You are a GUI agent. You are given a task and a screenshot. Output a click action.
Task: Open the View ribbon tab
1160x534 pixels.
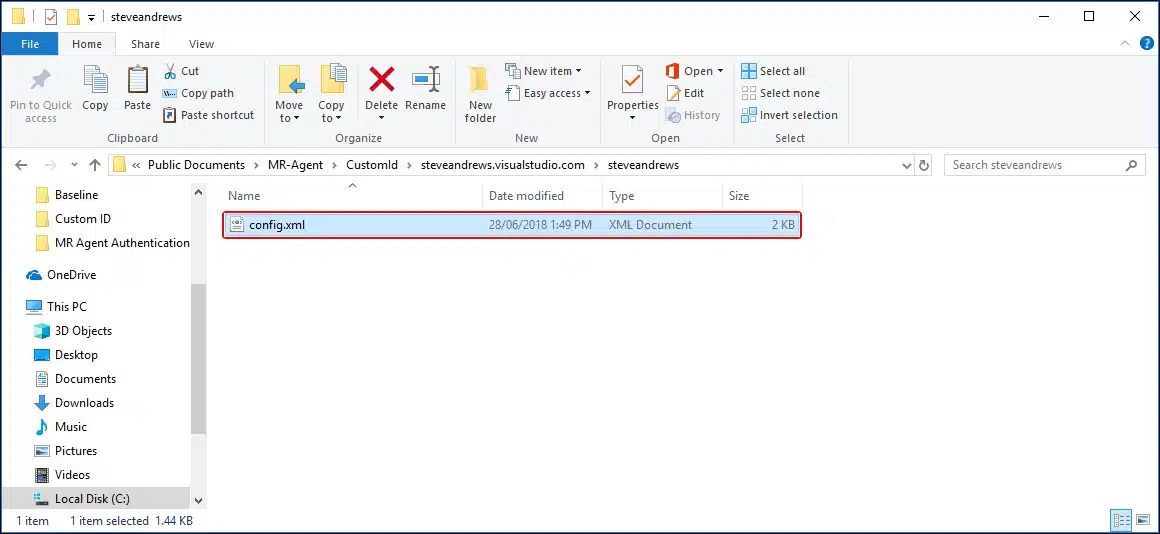click(x=201, y=44)
